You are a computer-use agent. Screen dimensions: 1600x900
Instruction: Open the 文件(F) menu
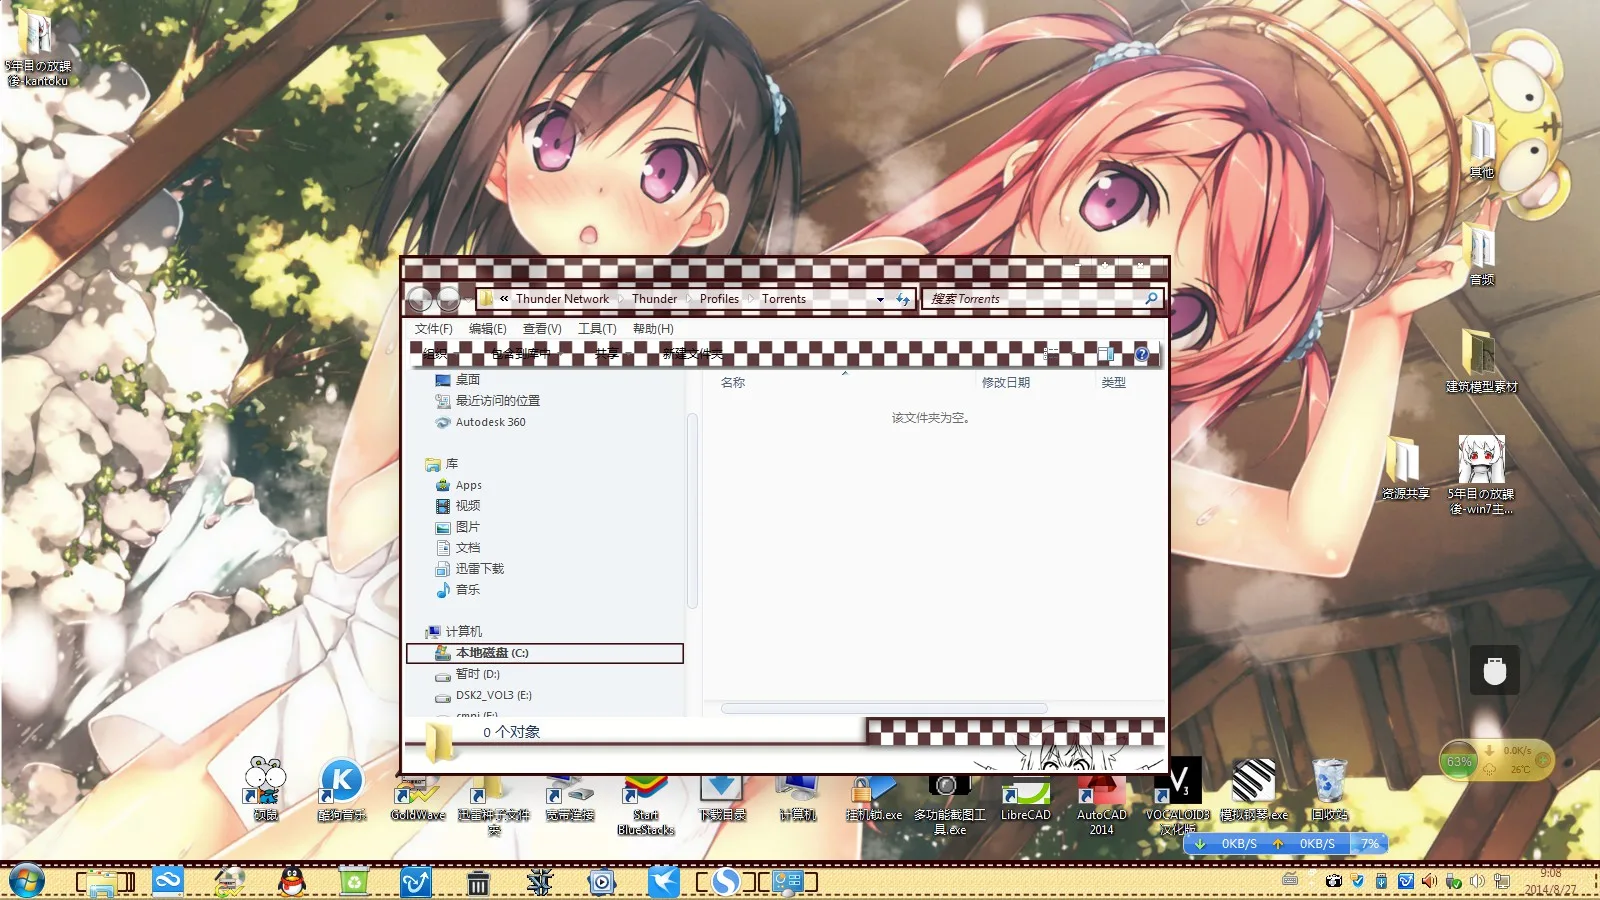click(x=433, y=329)
